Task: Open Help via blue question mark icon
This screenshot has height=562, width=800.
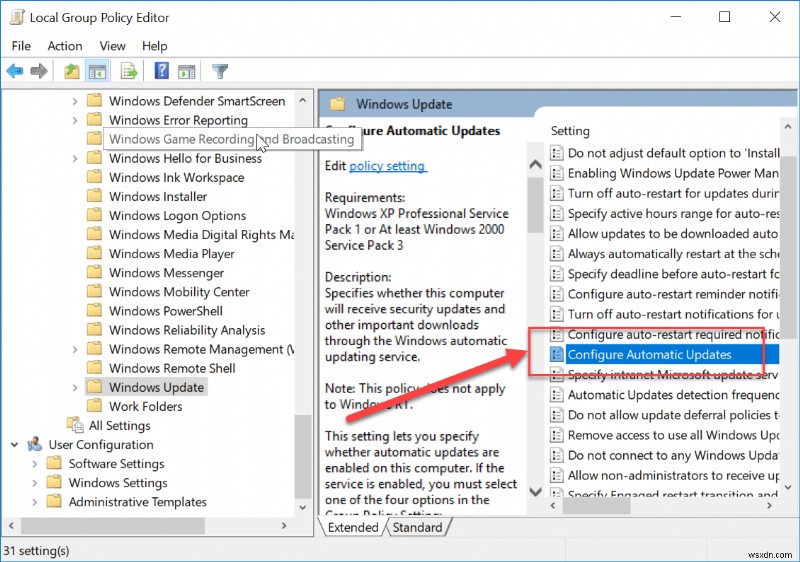Action: pyautogui.click(x=161, y=70)
